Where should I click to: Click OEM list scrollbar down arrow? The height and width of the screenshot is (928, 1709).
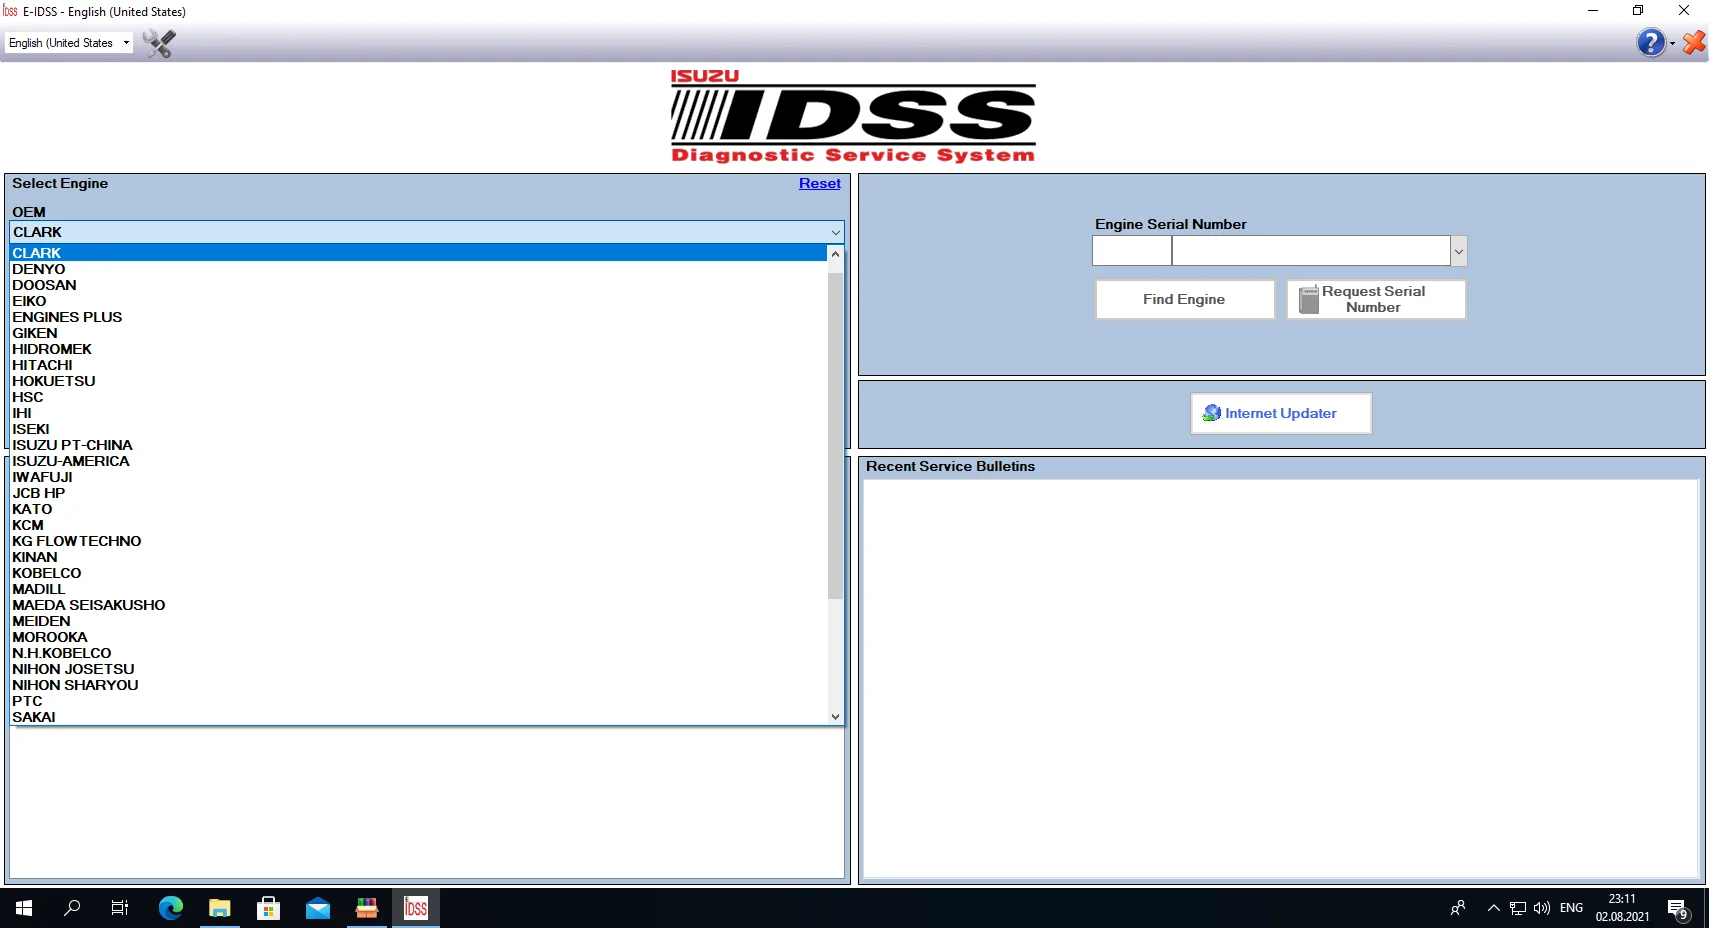tap(835, 717)
